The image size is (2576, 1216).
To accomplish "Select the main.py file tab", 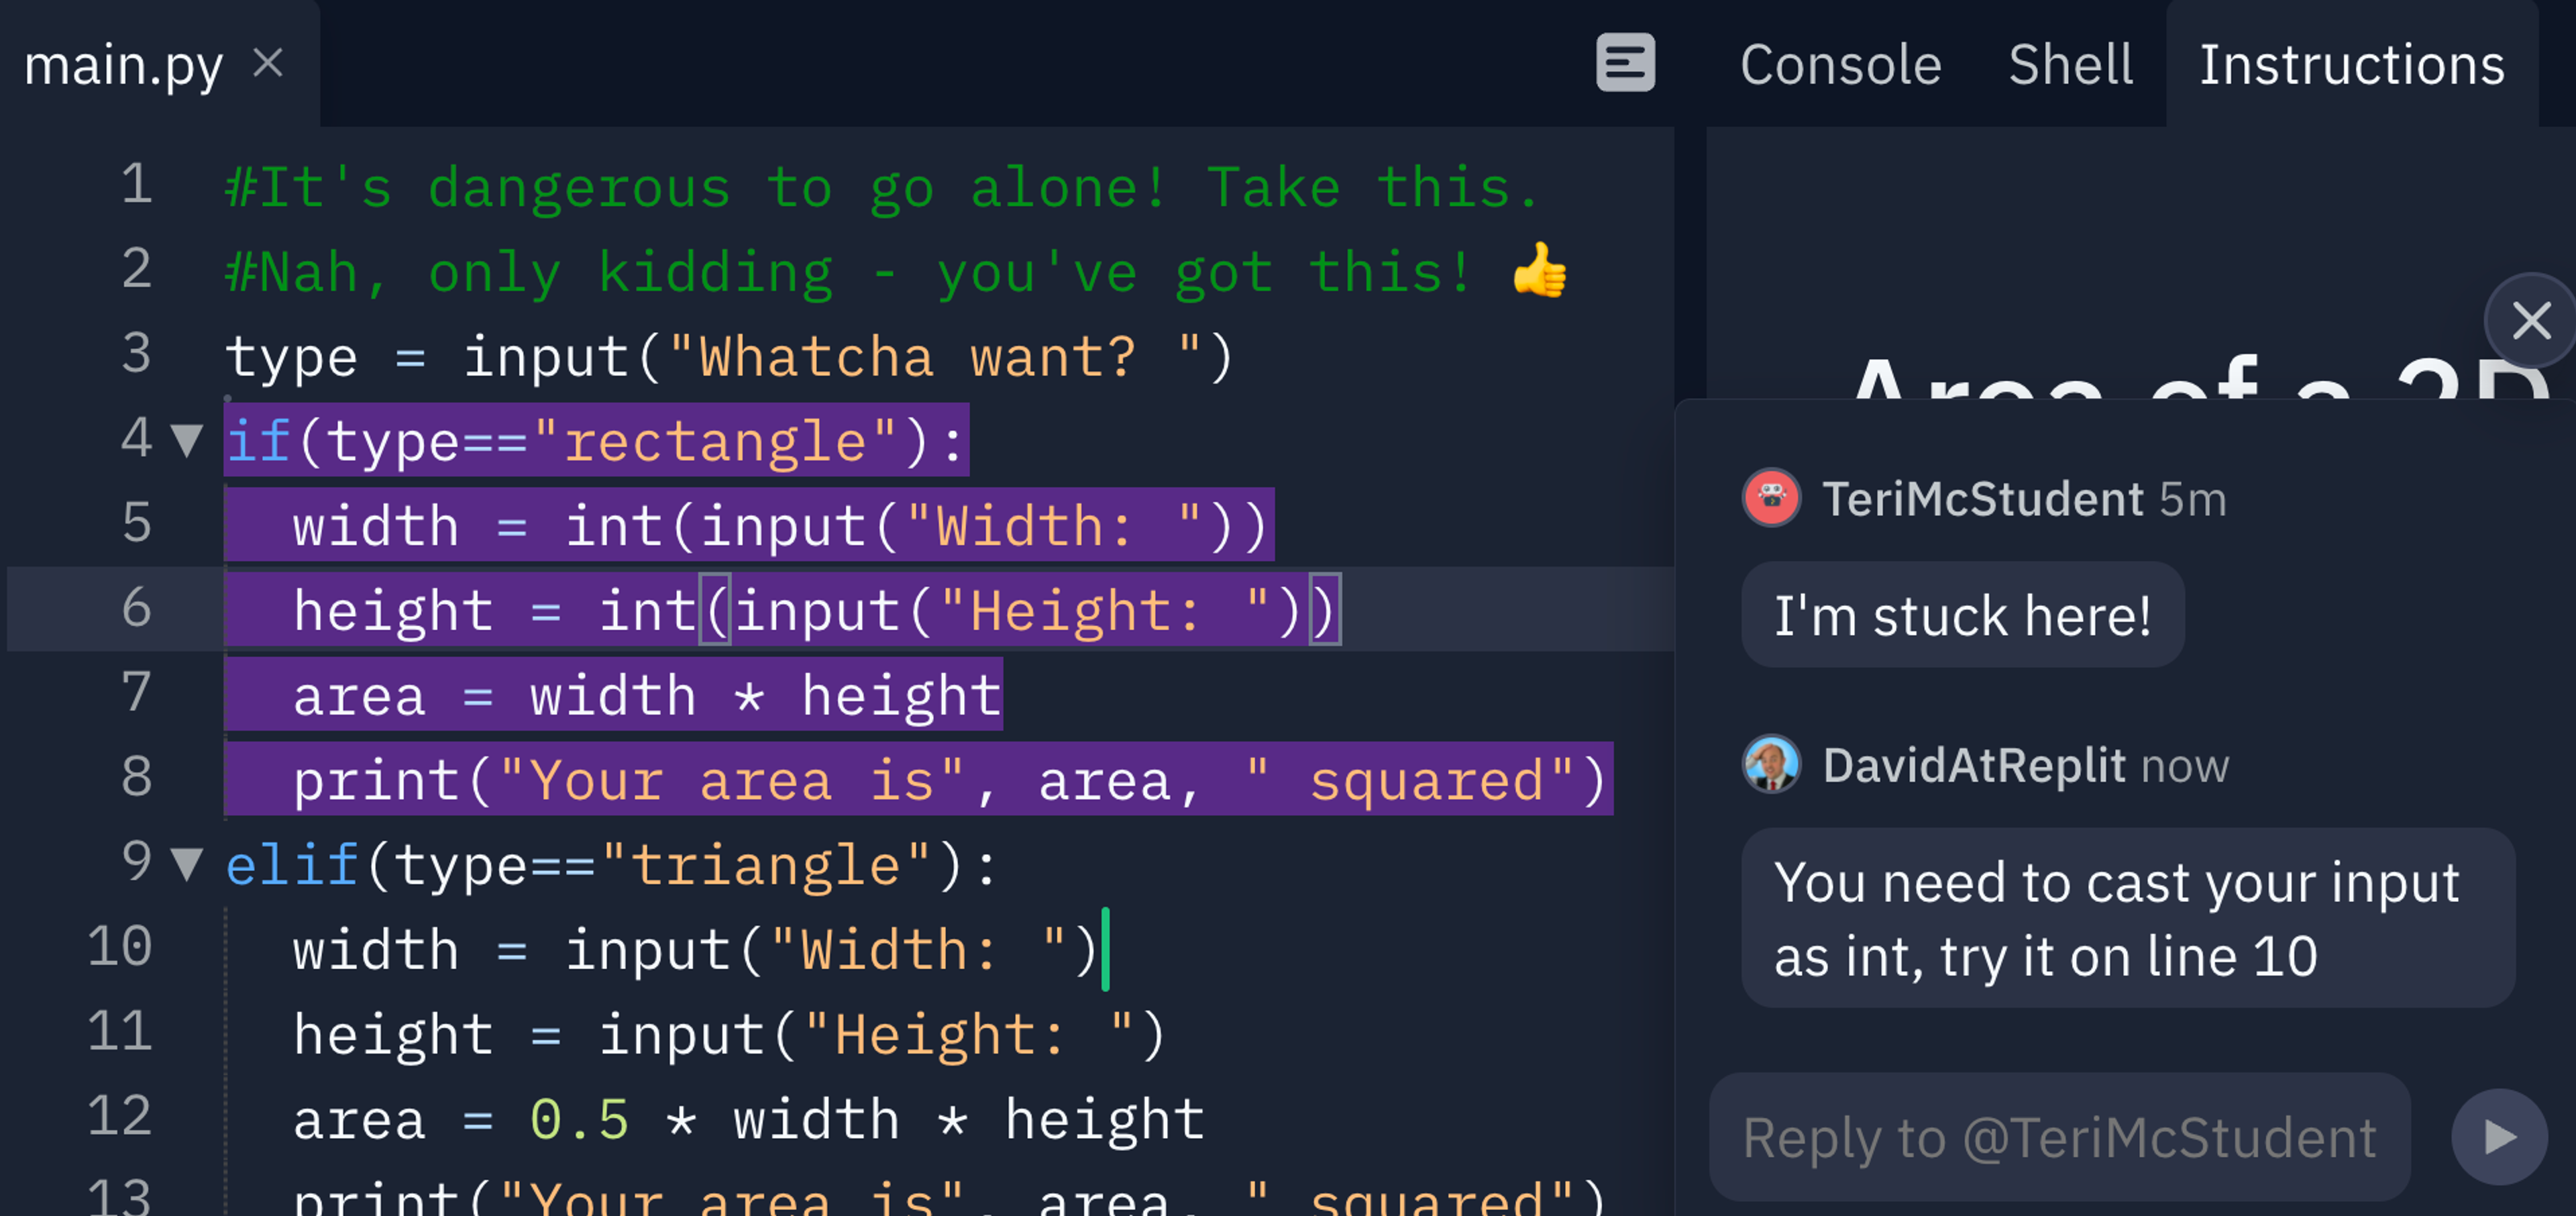I will coord(123,65).
